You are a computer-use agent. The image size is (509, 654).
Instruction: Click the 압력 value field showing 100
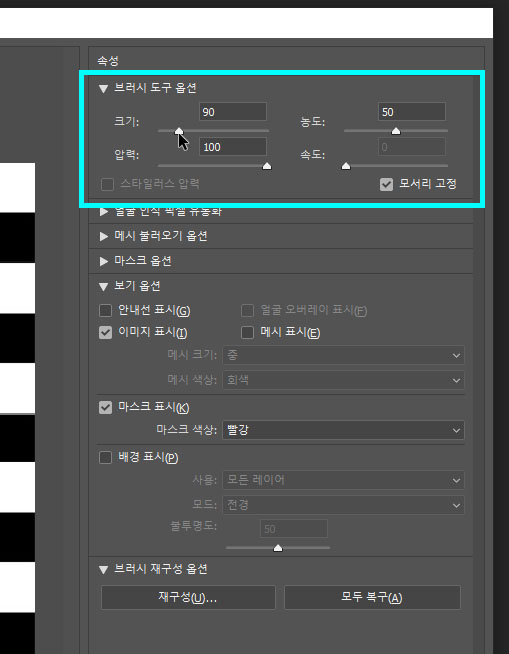(x=232, y=147)
